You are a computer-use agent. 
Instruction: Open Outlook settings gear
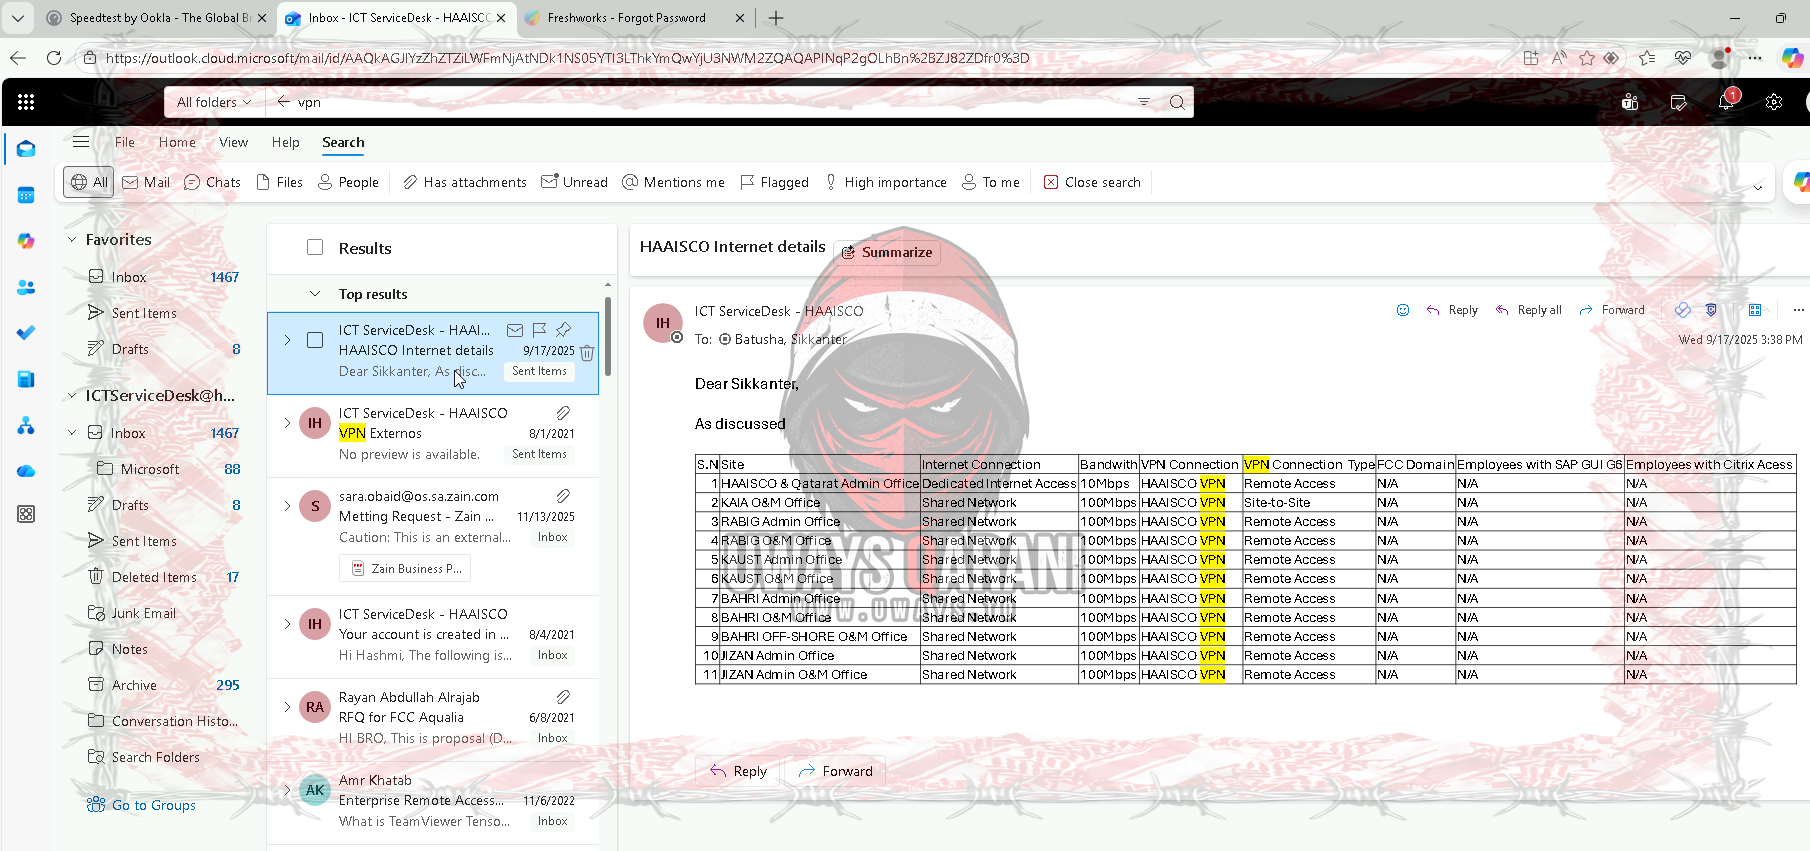click(1774, 102)
